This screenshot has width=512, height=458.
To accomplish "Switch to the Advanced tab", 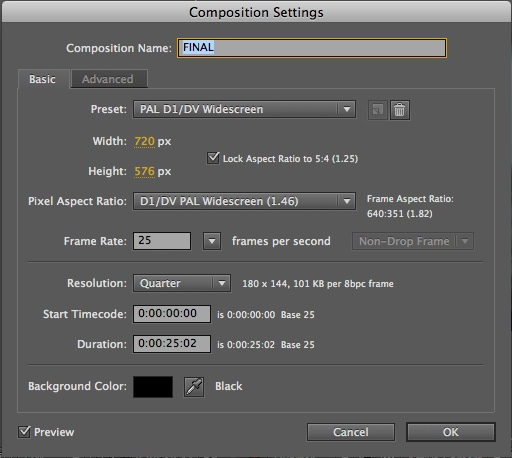I will pos(109,79).
